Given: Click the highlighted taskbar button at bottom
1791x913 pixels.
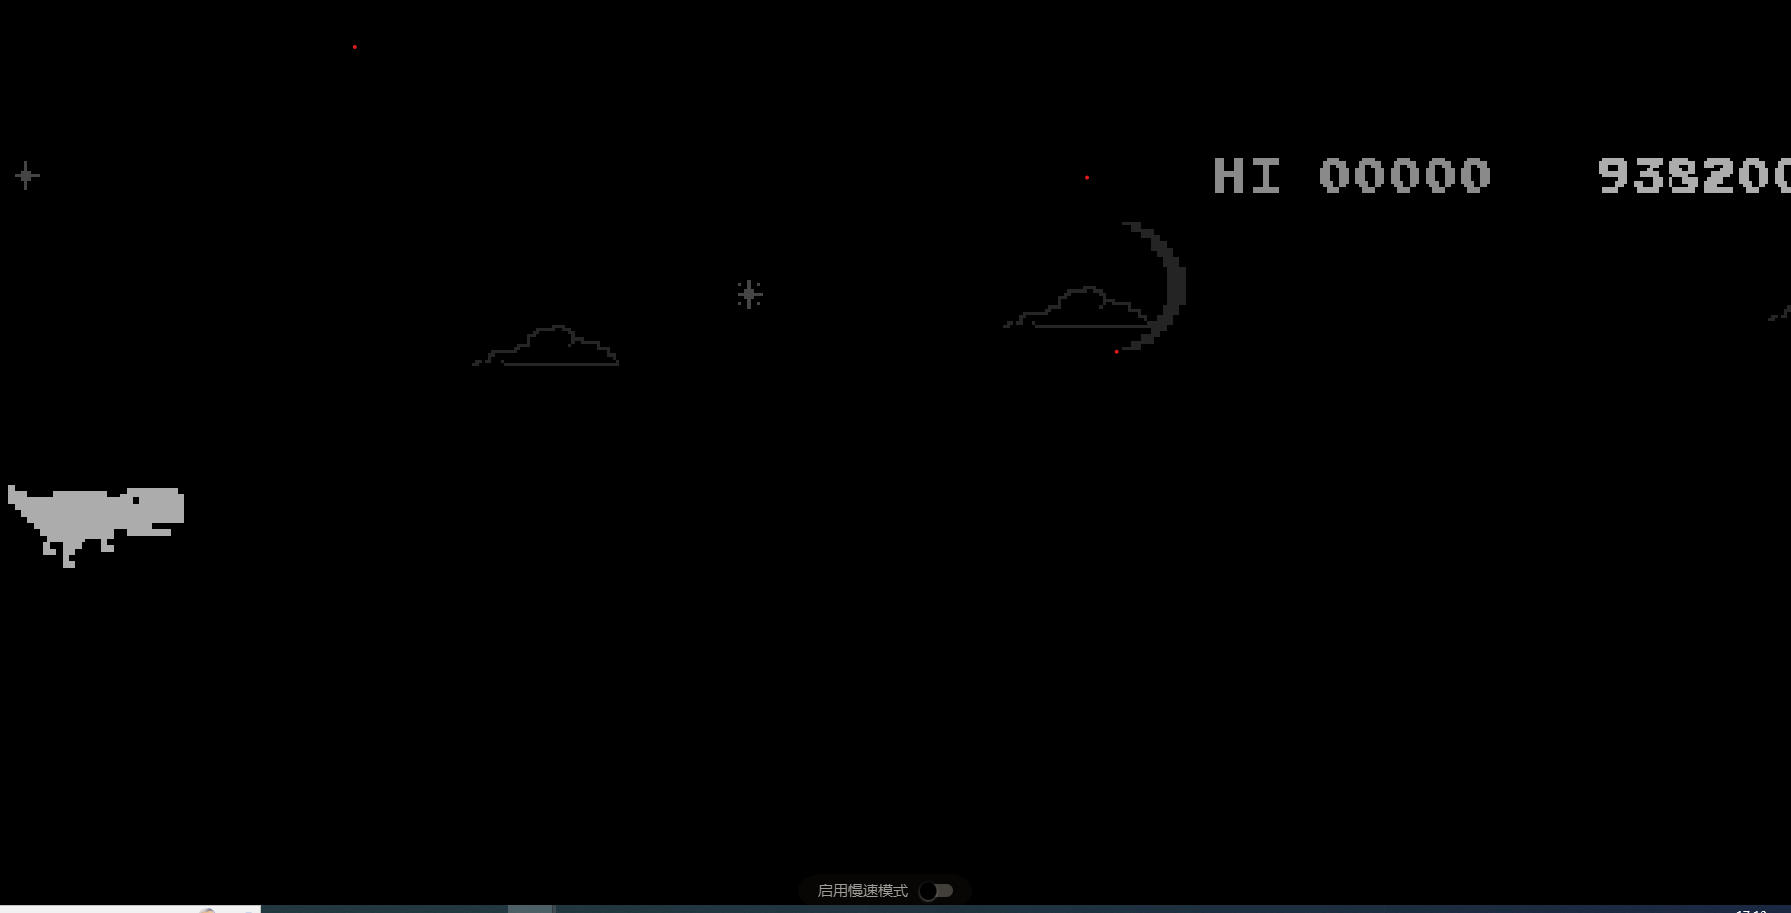Looking at the screenshot, I should pos(530,909).
